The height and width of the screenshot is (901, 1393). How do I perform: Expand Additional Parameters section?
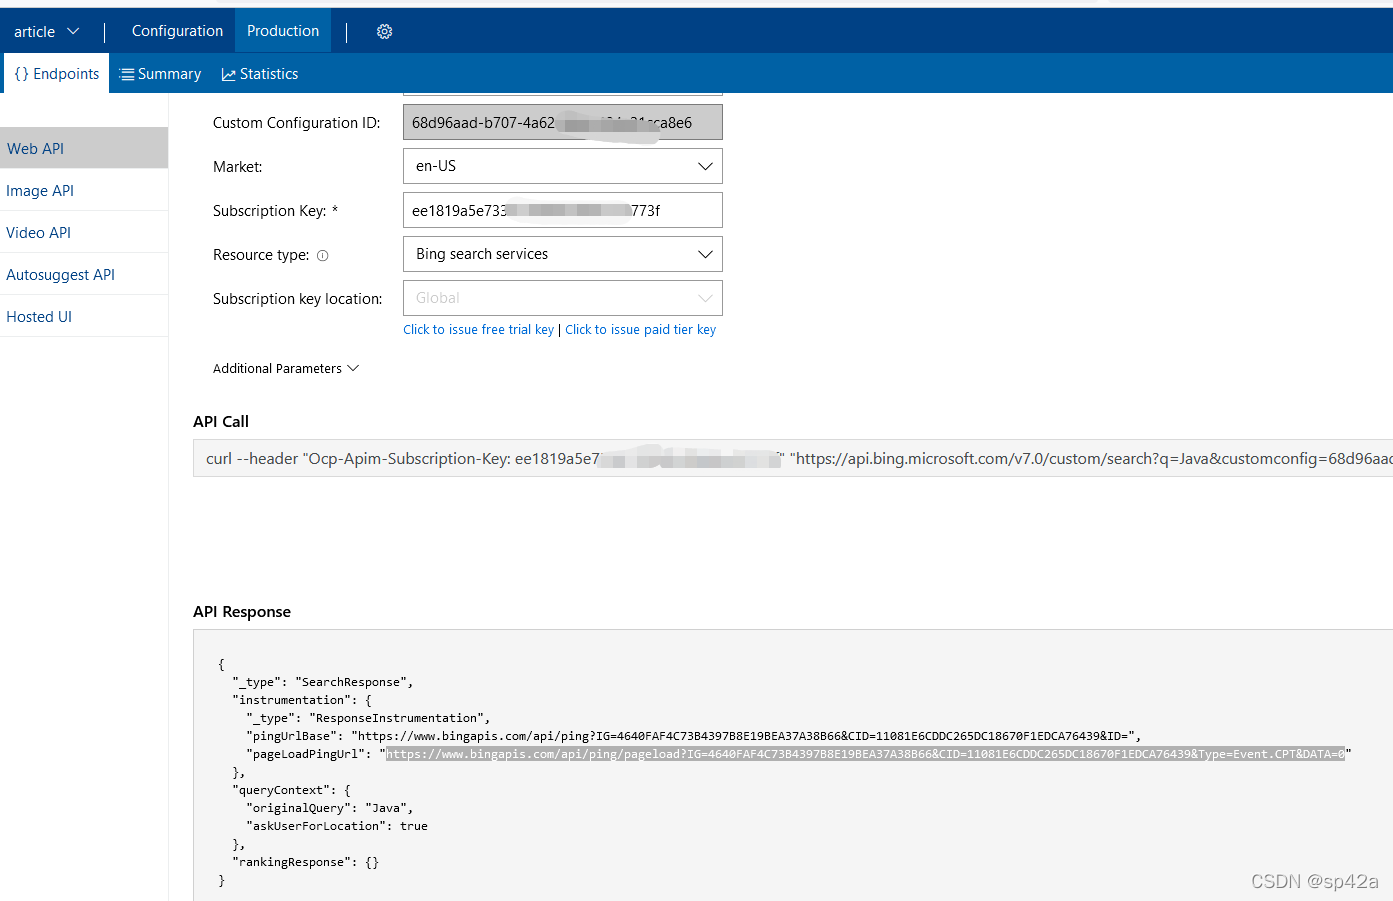(285, 368)
